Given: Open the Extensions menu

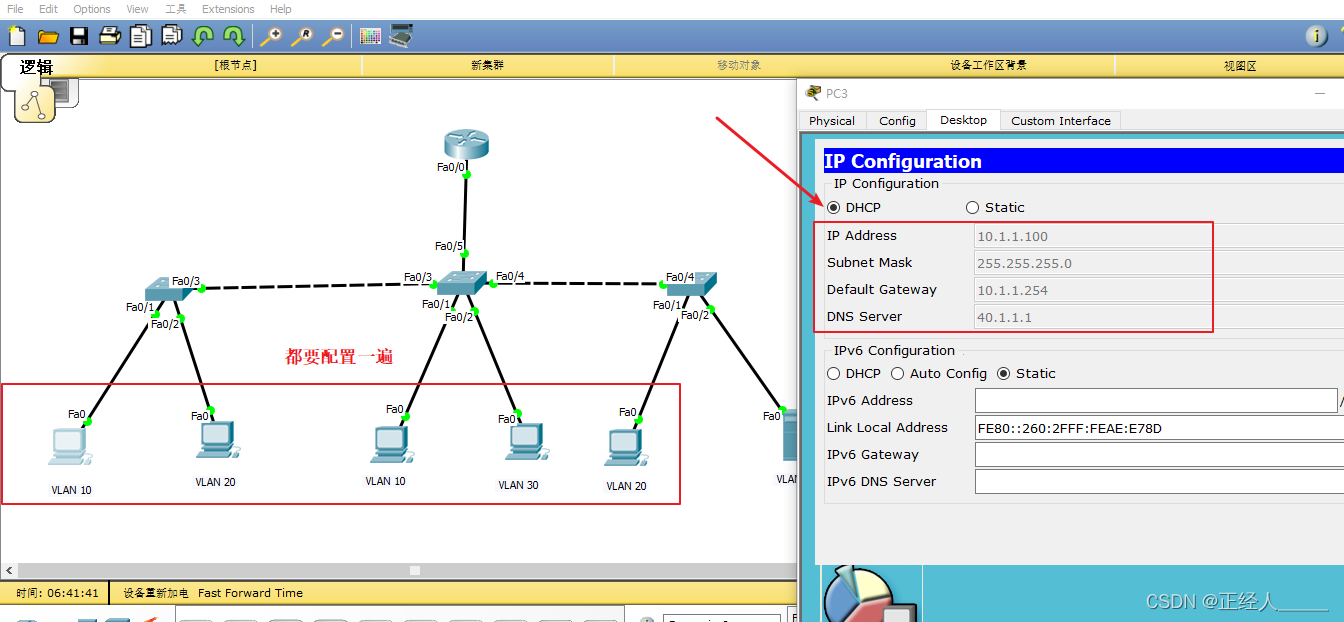Looking at the screenshot, I should 227,9.
